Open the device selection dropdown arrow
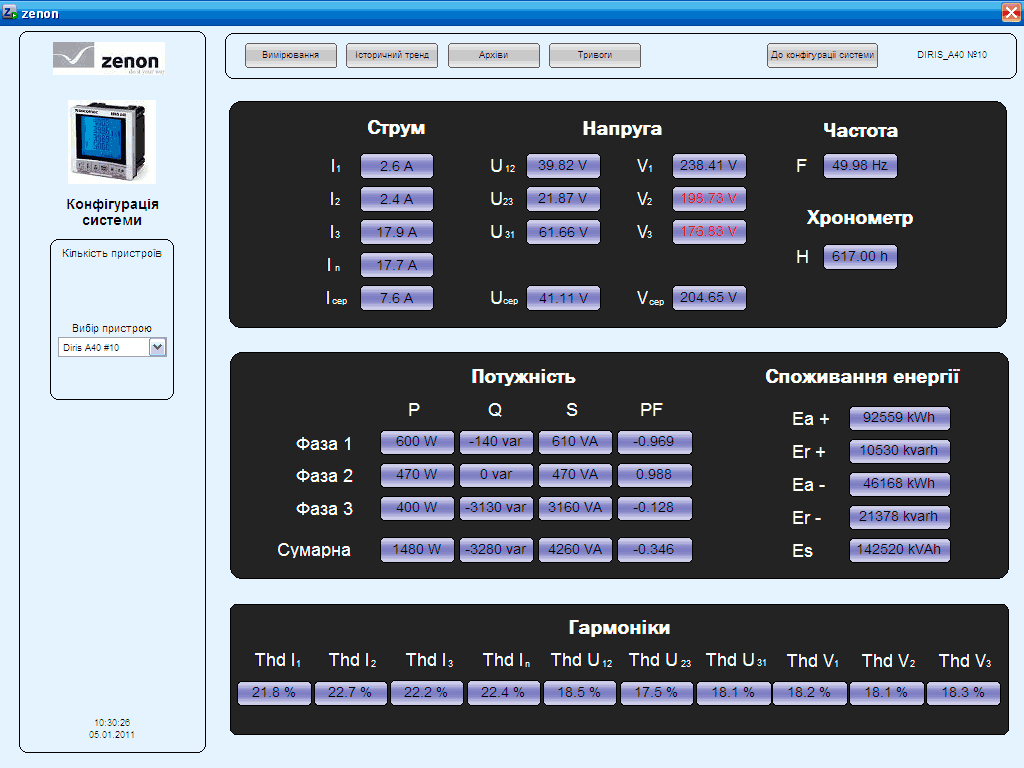The height and width of the screenshot is (768, 1024). click(x=157, y=347)
